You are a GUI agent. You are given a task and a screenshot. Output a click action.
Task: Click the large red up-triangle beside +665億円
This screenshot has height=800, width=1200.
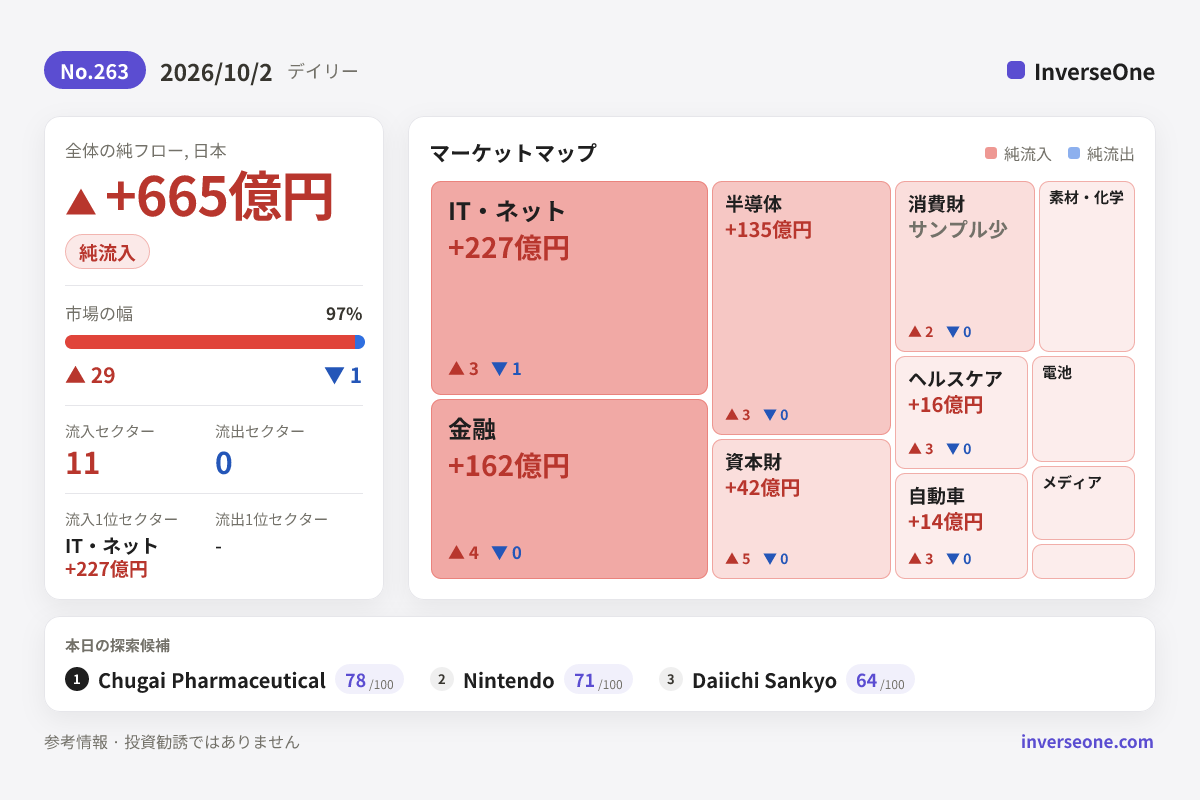[x=81, y=201]
